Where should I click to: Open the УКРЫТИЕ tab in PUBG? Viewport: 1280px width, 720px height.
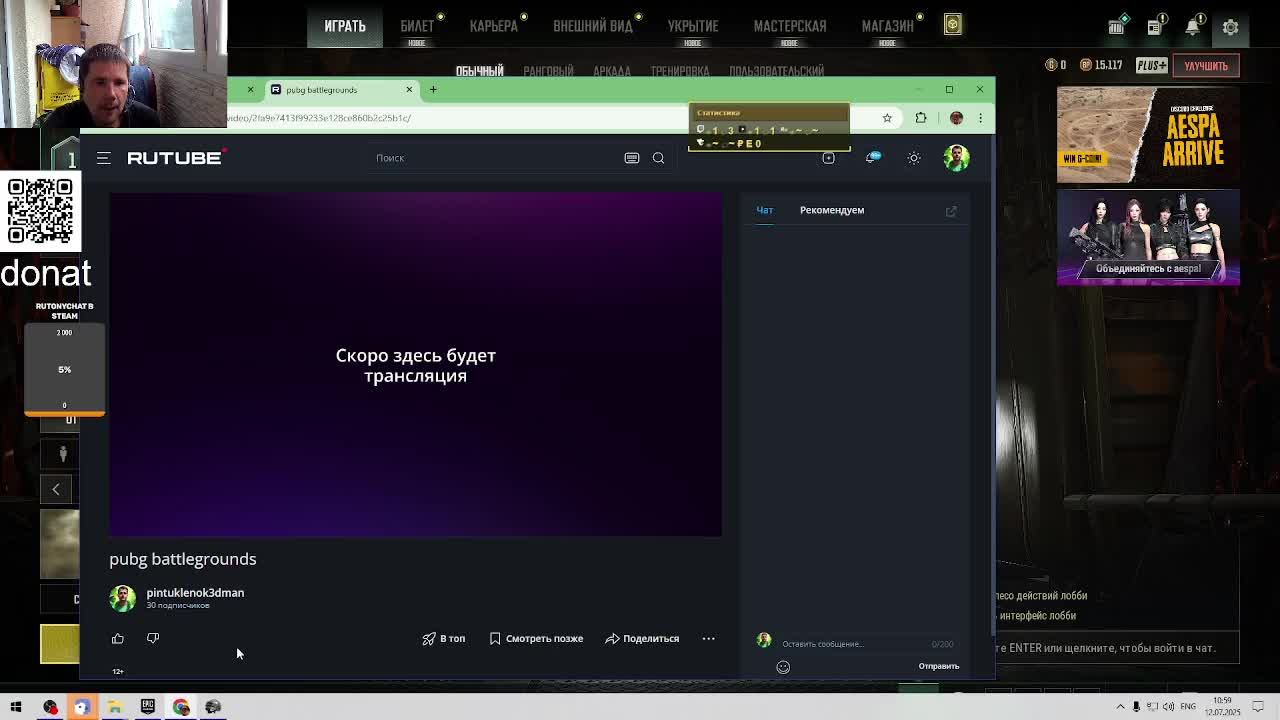pos(693,26)
